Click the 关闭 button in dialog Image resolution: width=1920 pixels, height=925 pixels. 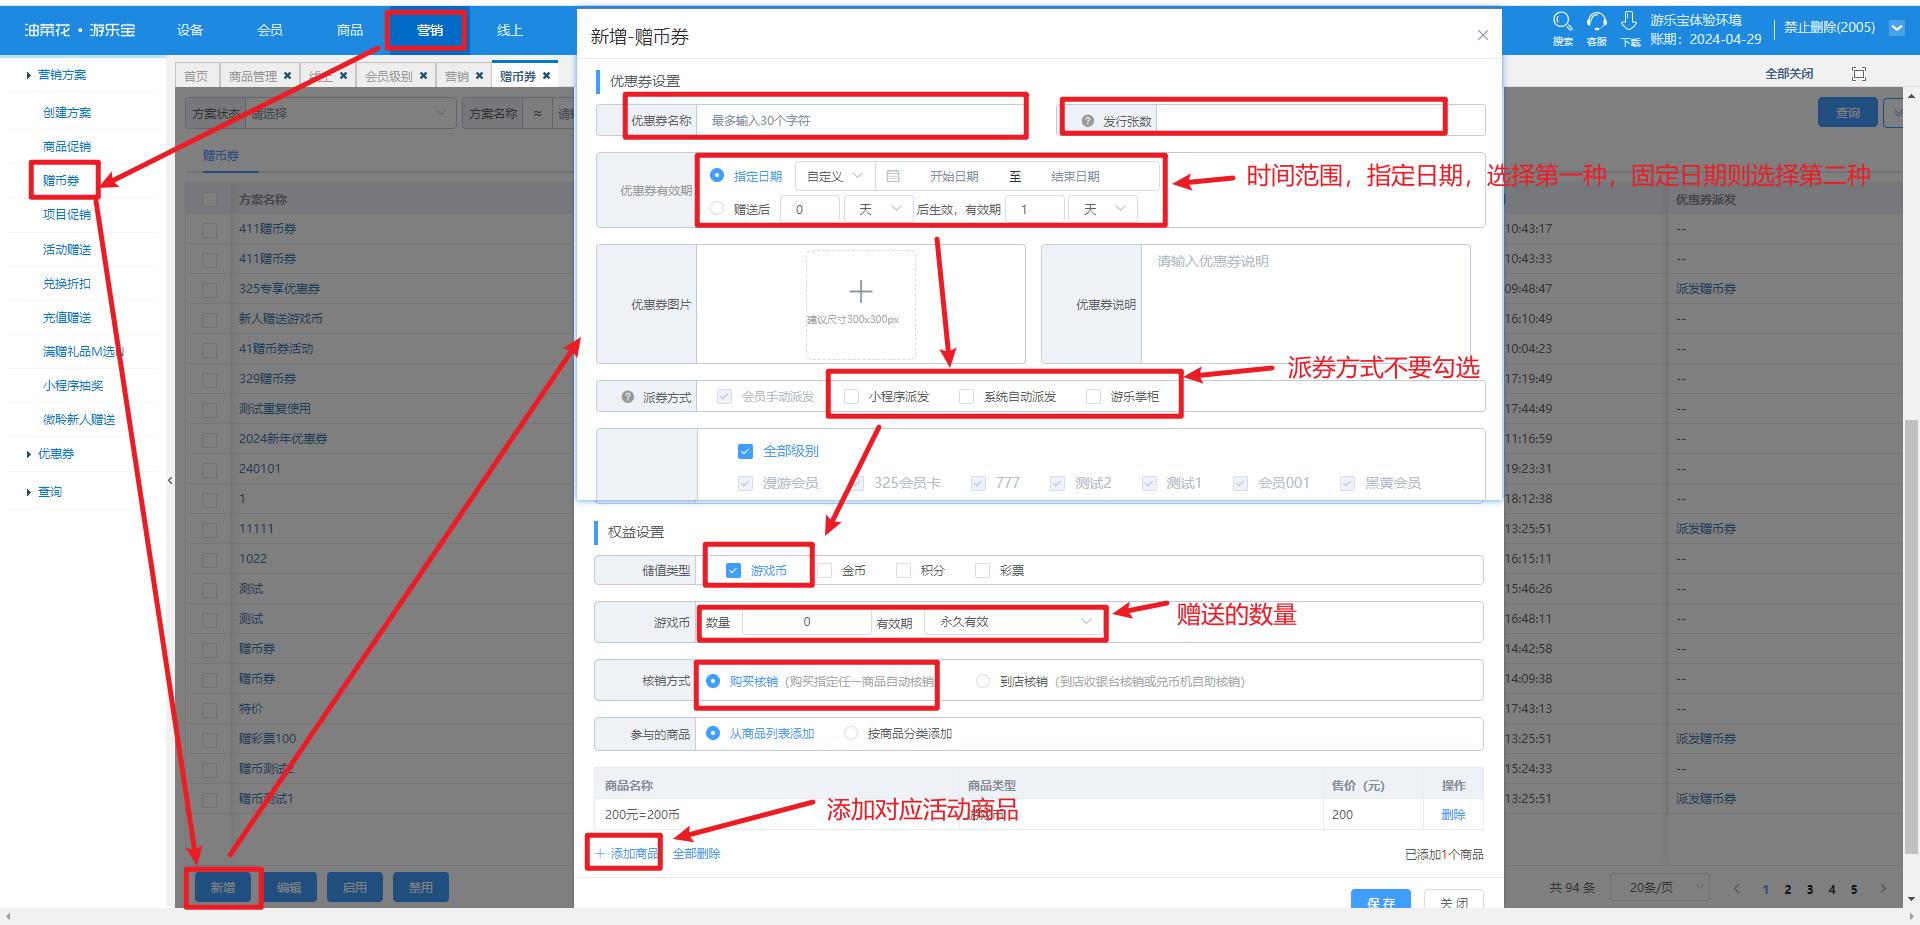pyautogui.click(x=1453, y=899)
